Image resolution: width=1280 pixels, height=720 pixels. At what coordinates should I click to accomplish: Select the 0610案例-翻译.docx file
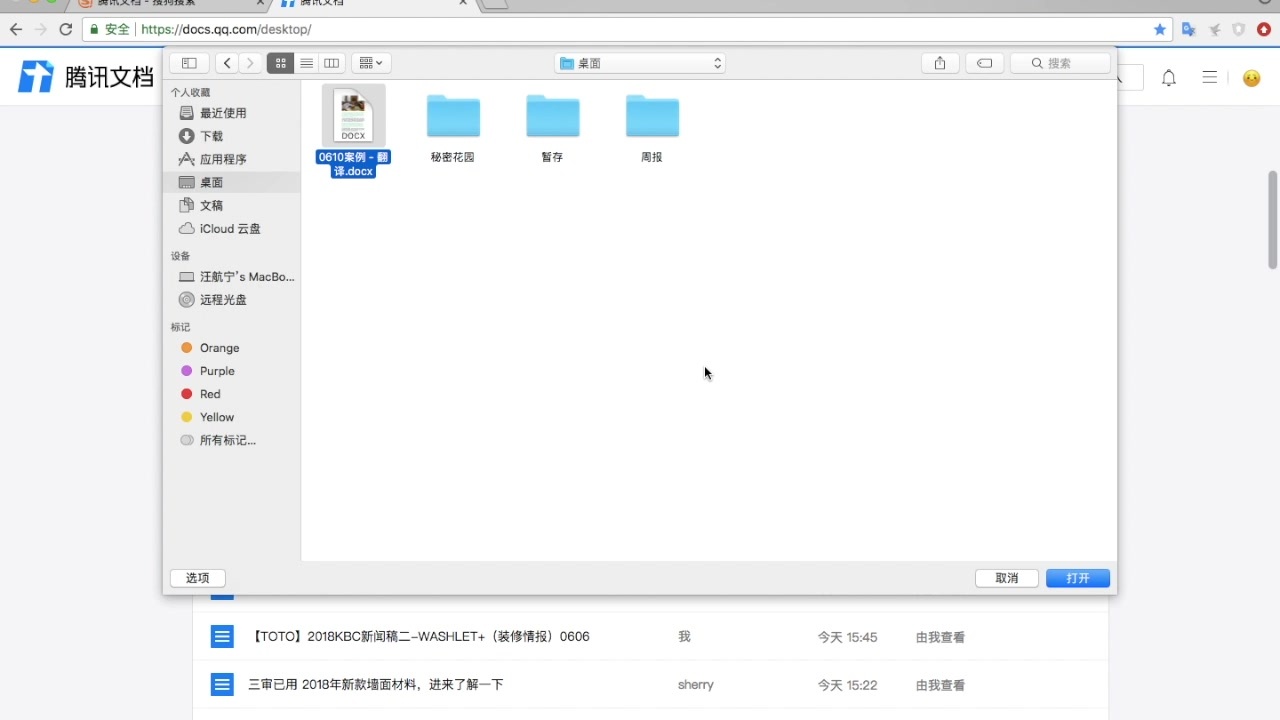pos(353,131)
